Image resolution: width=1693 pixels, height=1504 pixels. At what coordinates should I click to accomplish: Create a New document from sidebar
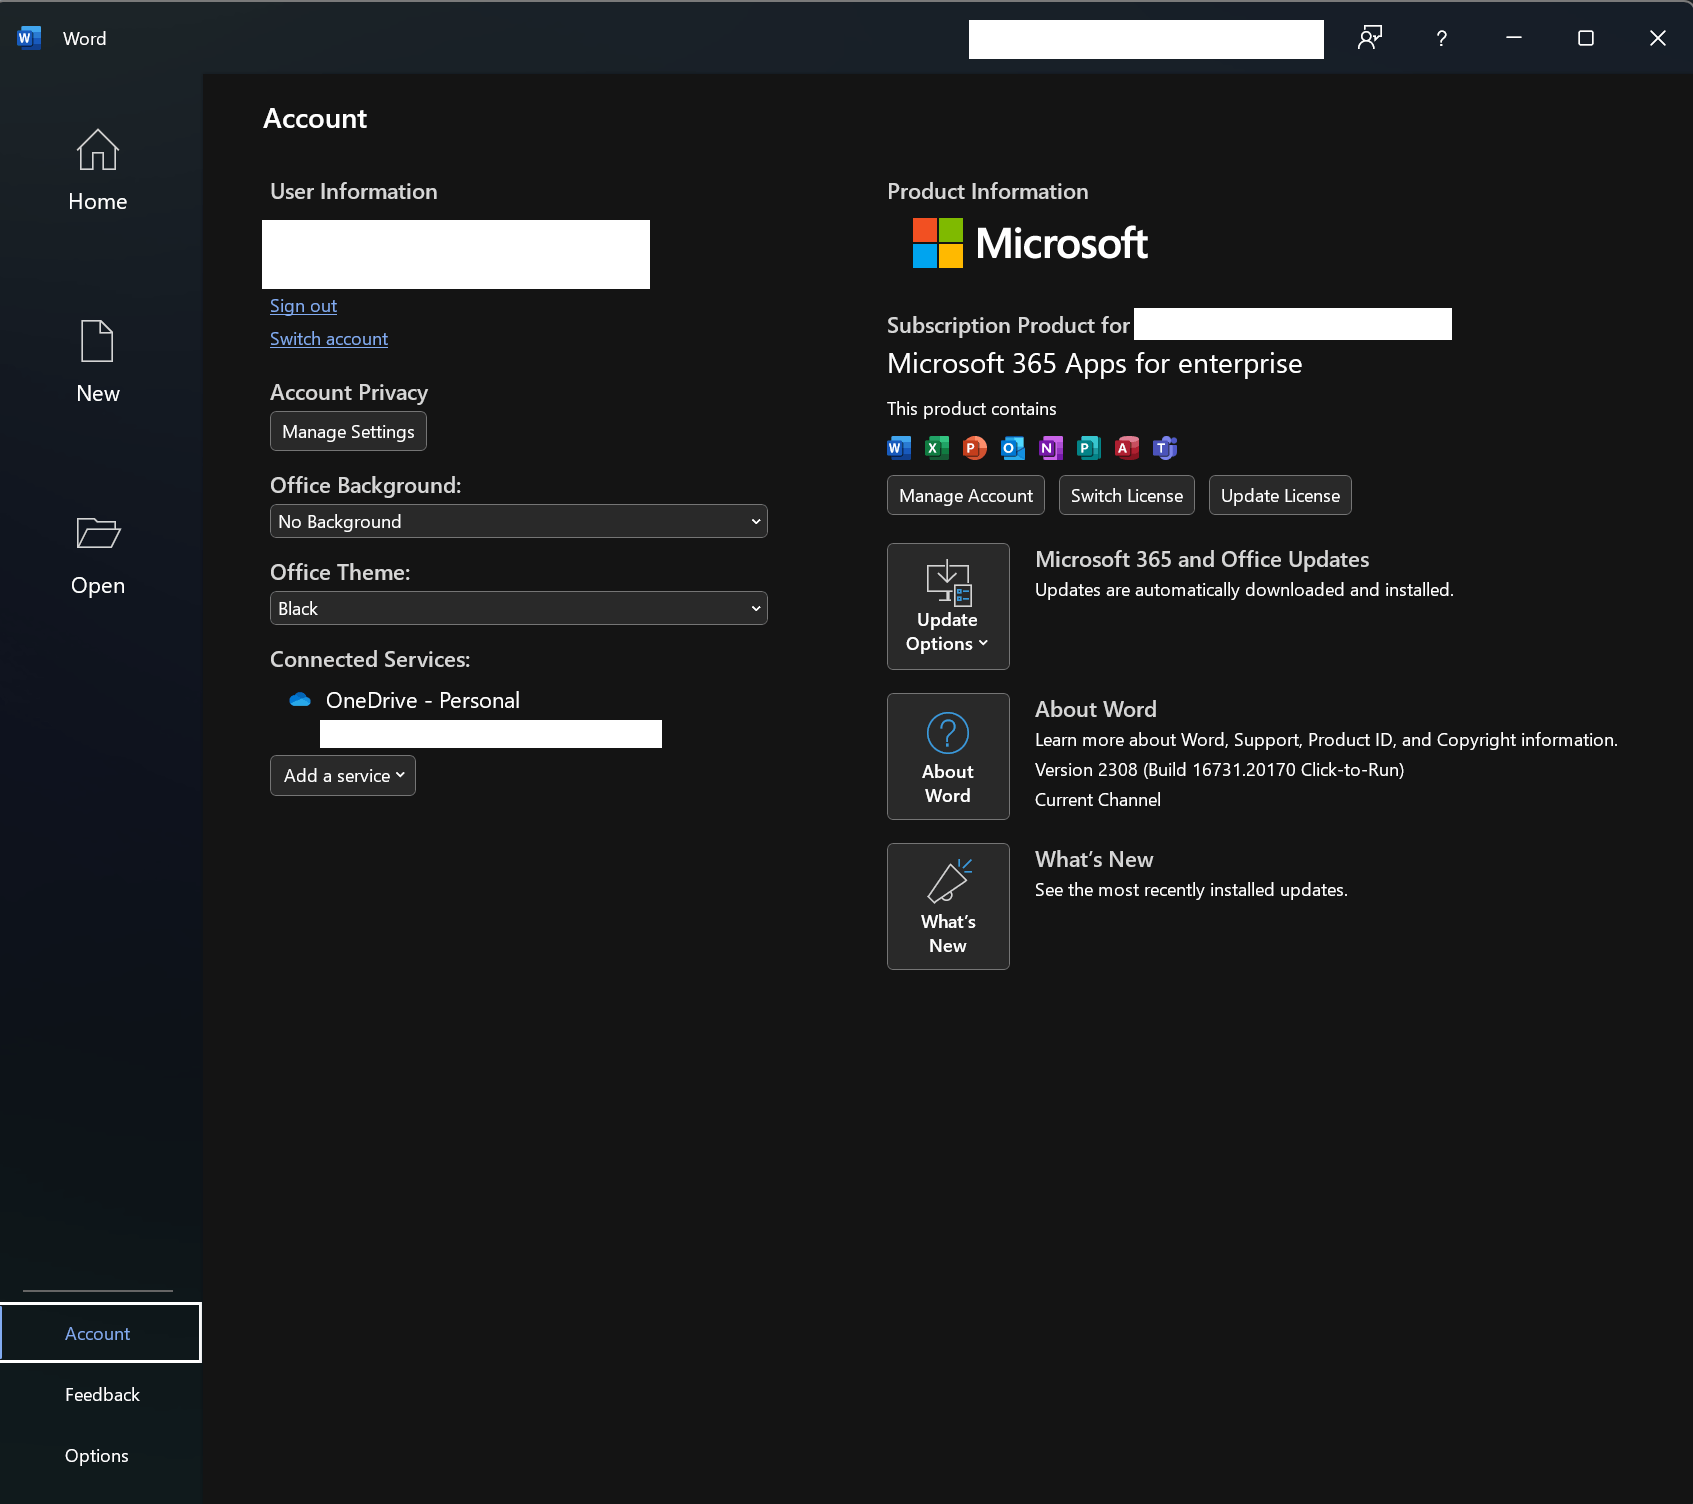pos(98,361)
